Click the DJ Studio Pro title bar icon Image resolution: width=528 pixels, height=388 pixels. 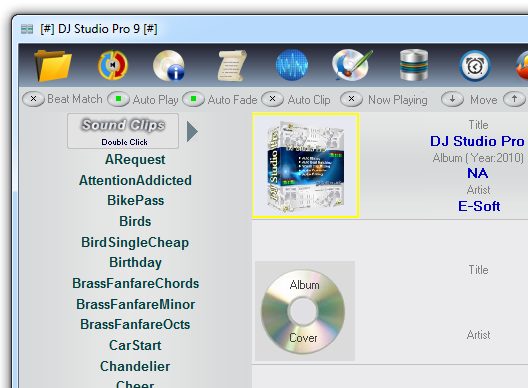click(27, 29)
